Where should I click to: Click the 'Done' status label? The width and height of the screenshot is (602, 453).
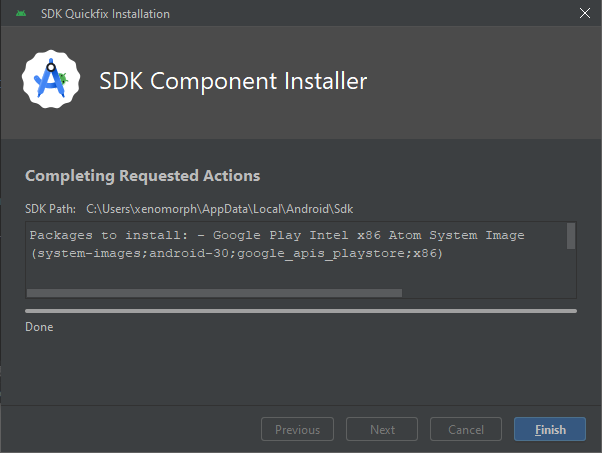39,327
